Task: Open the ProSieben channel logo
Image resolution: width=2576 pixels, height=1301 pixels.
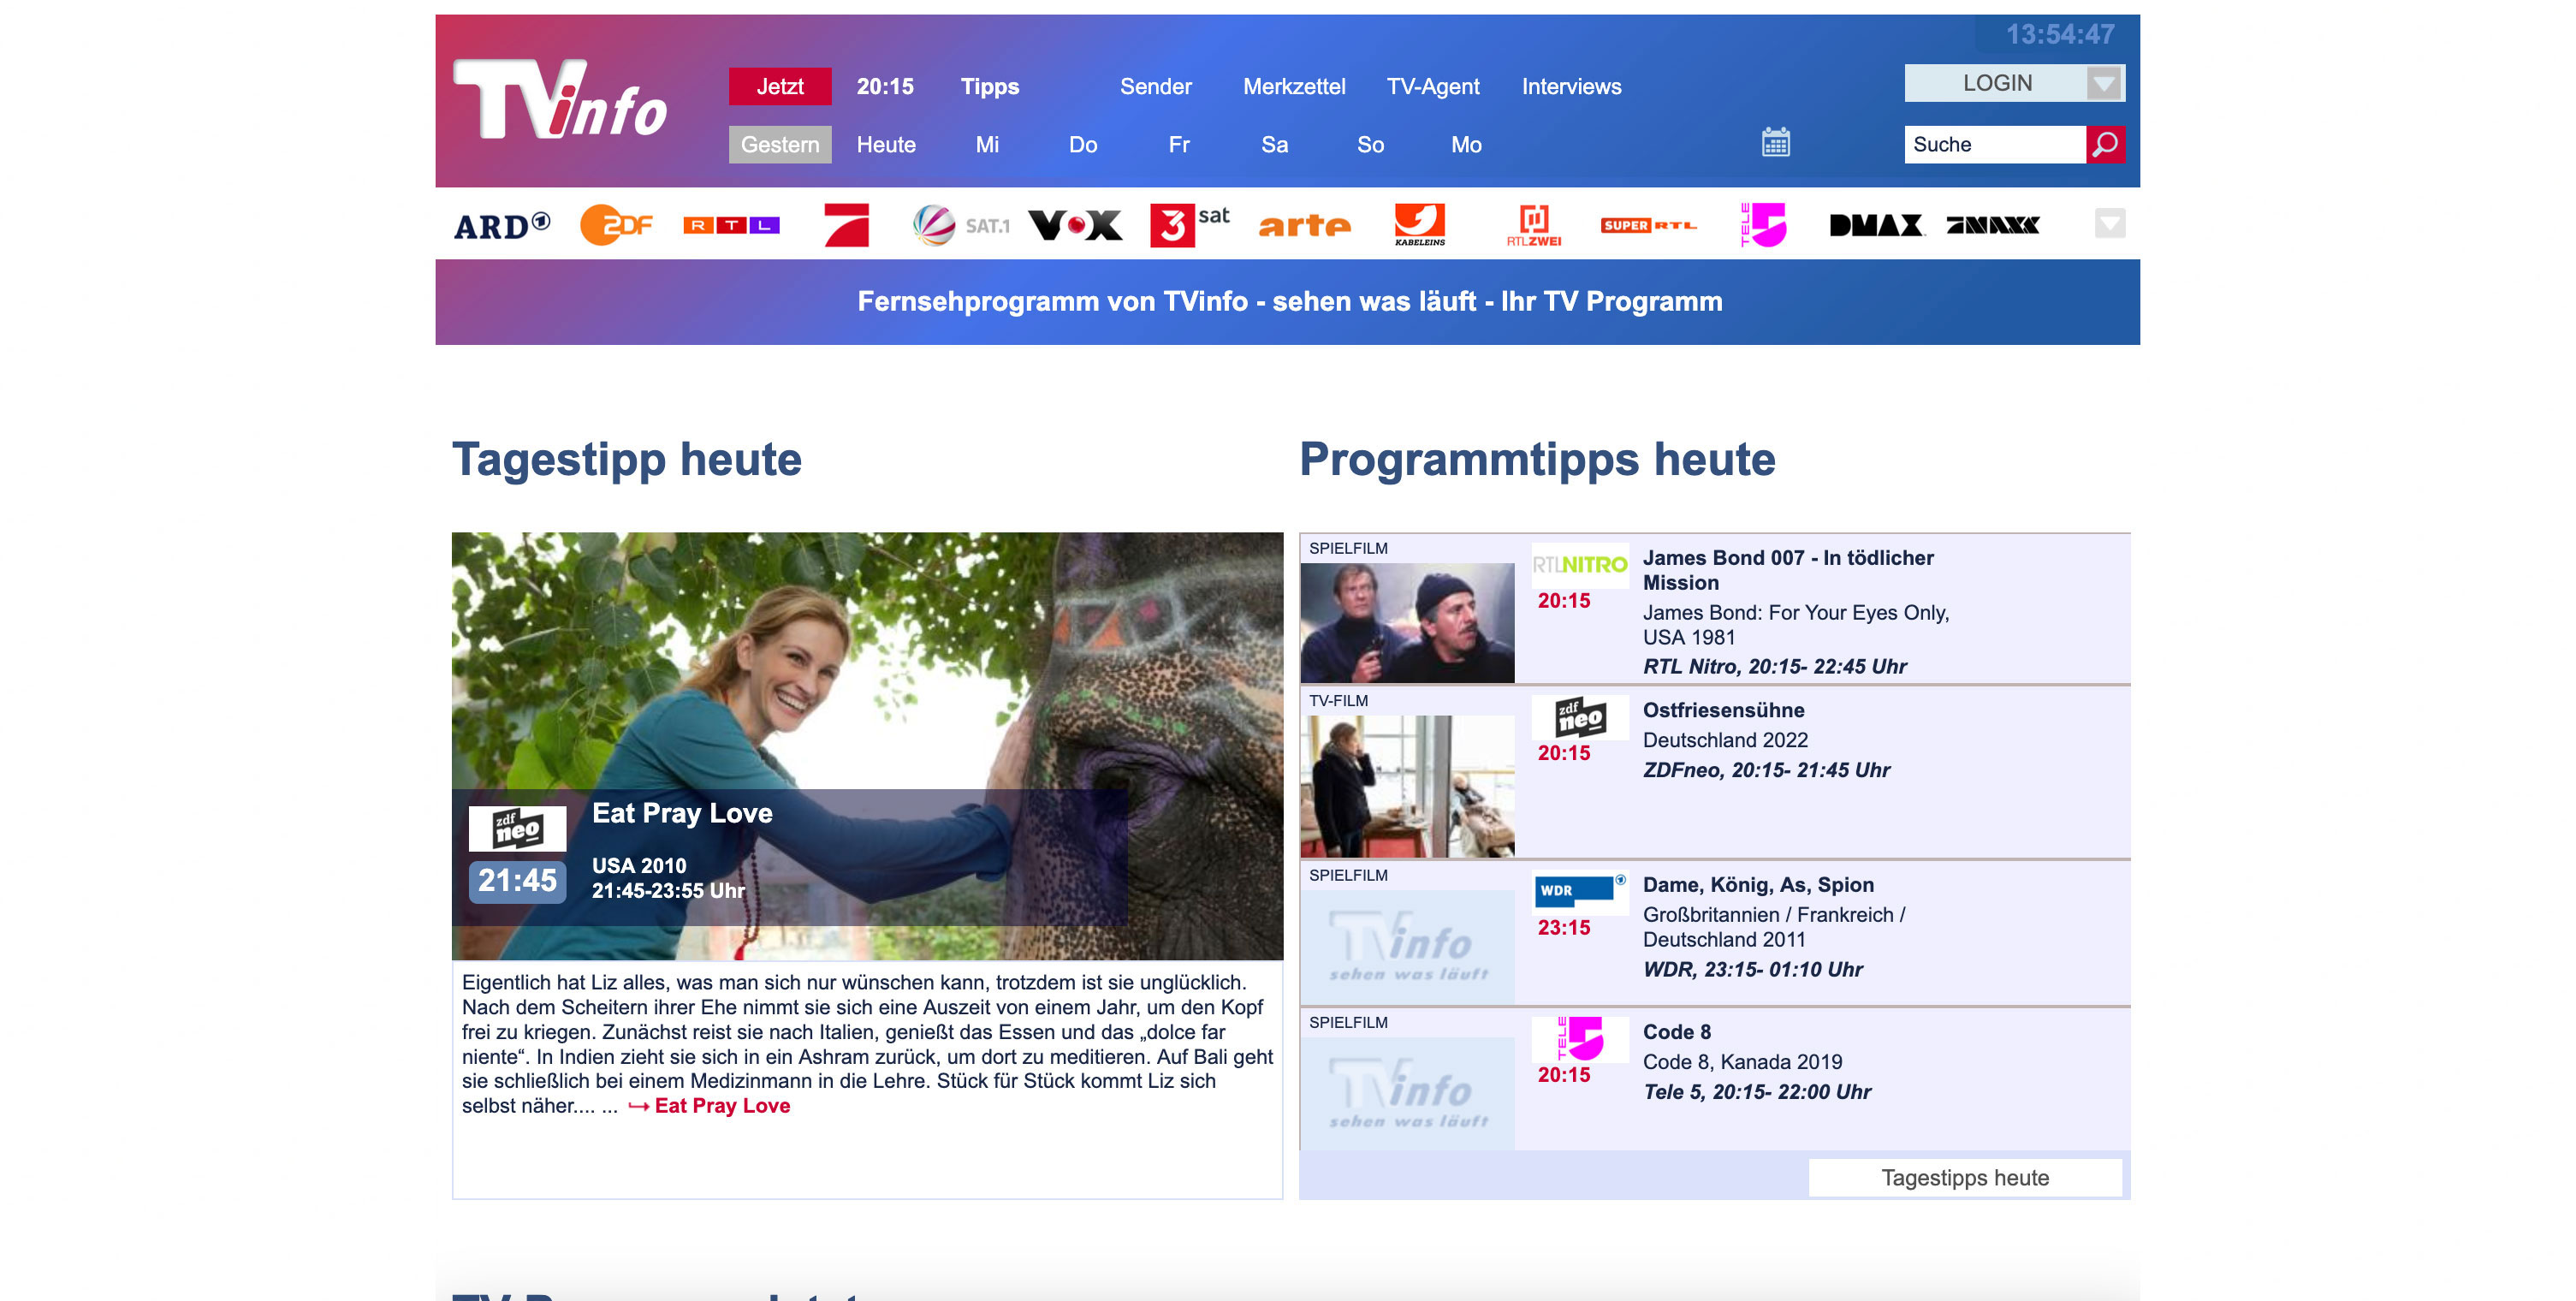Action: pos(846,225)
